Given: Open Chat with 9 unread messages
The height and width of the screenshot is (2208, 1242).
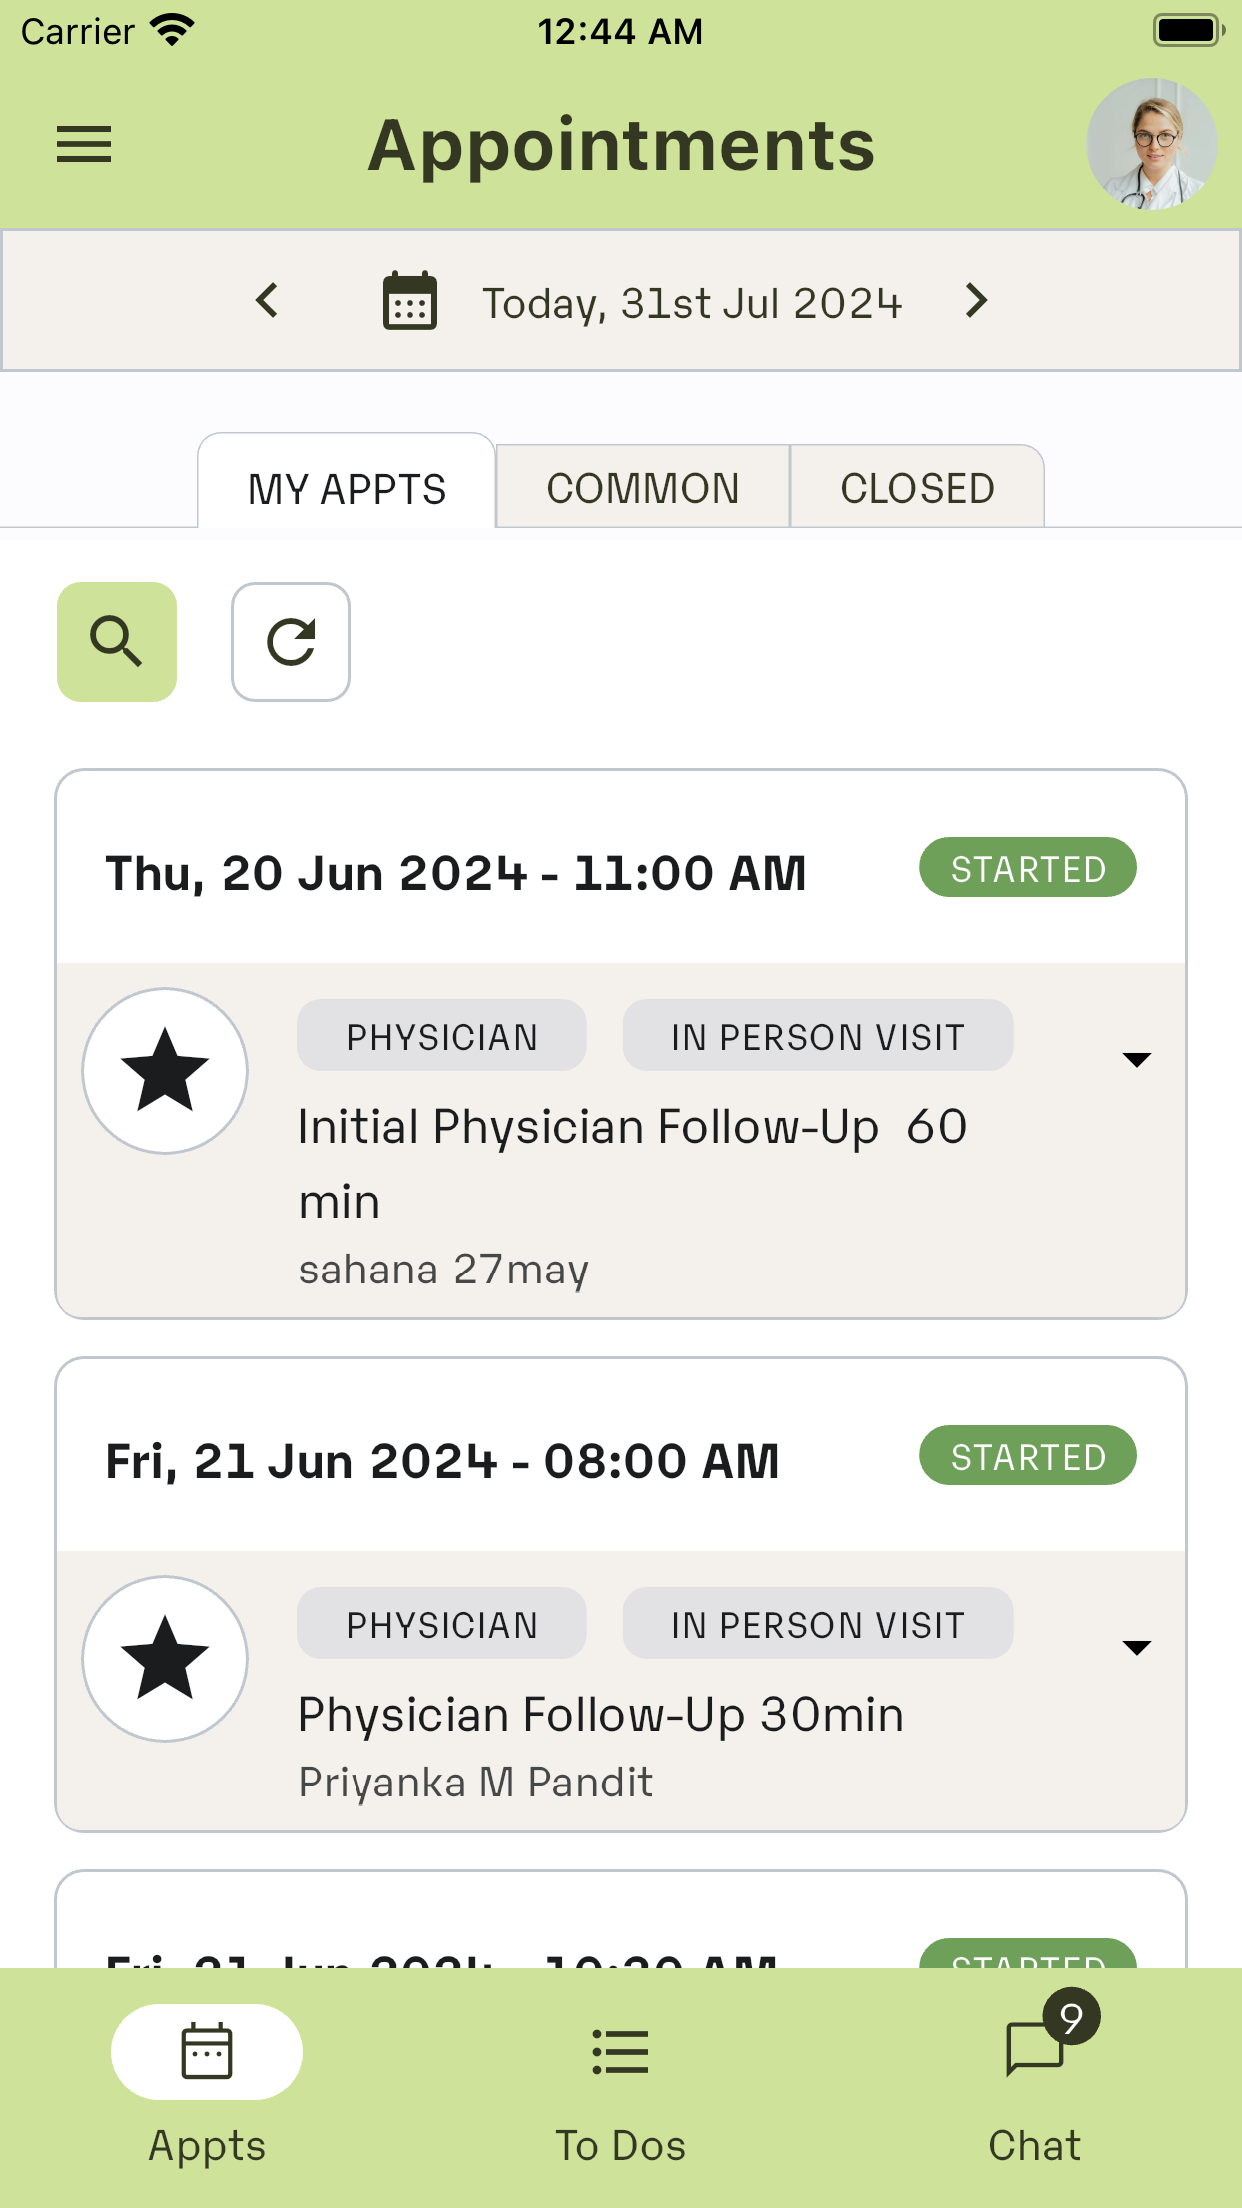Looking at the screenshot, I should click(x=1035, y=2088).
